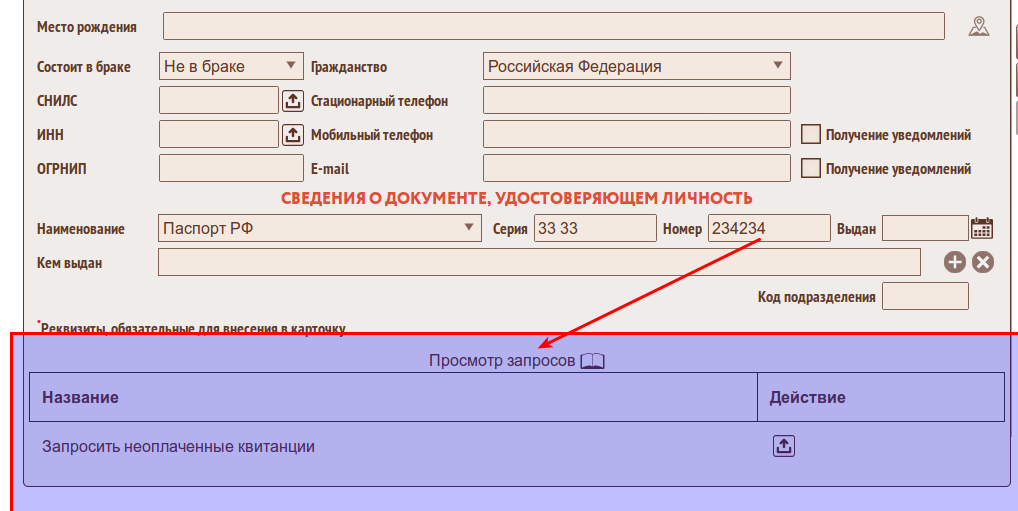Enable notifications checkbox for Мобильный телефон
1018x511 pixels.
[811, 134]
